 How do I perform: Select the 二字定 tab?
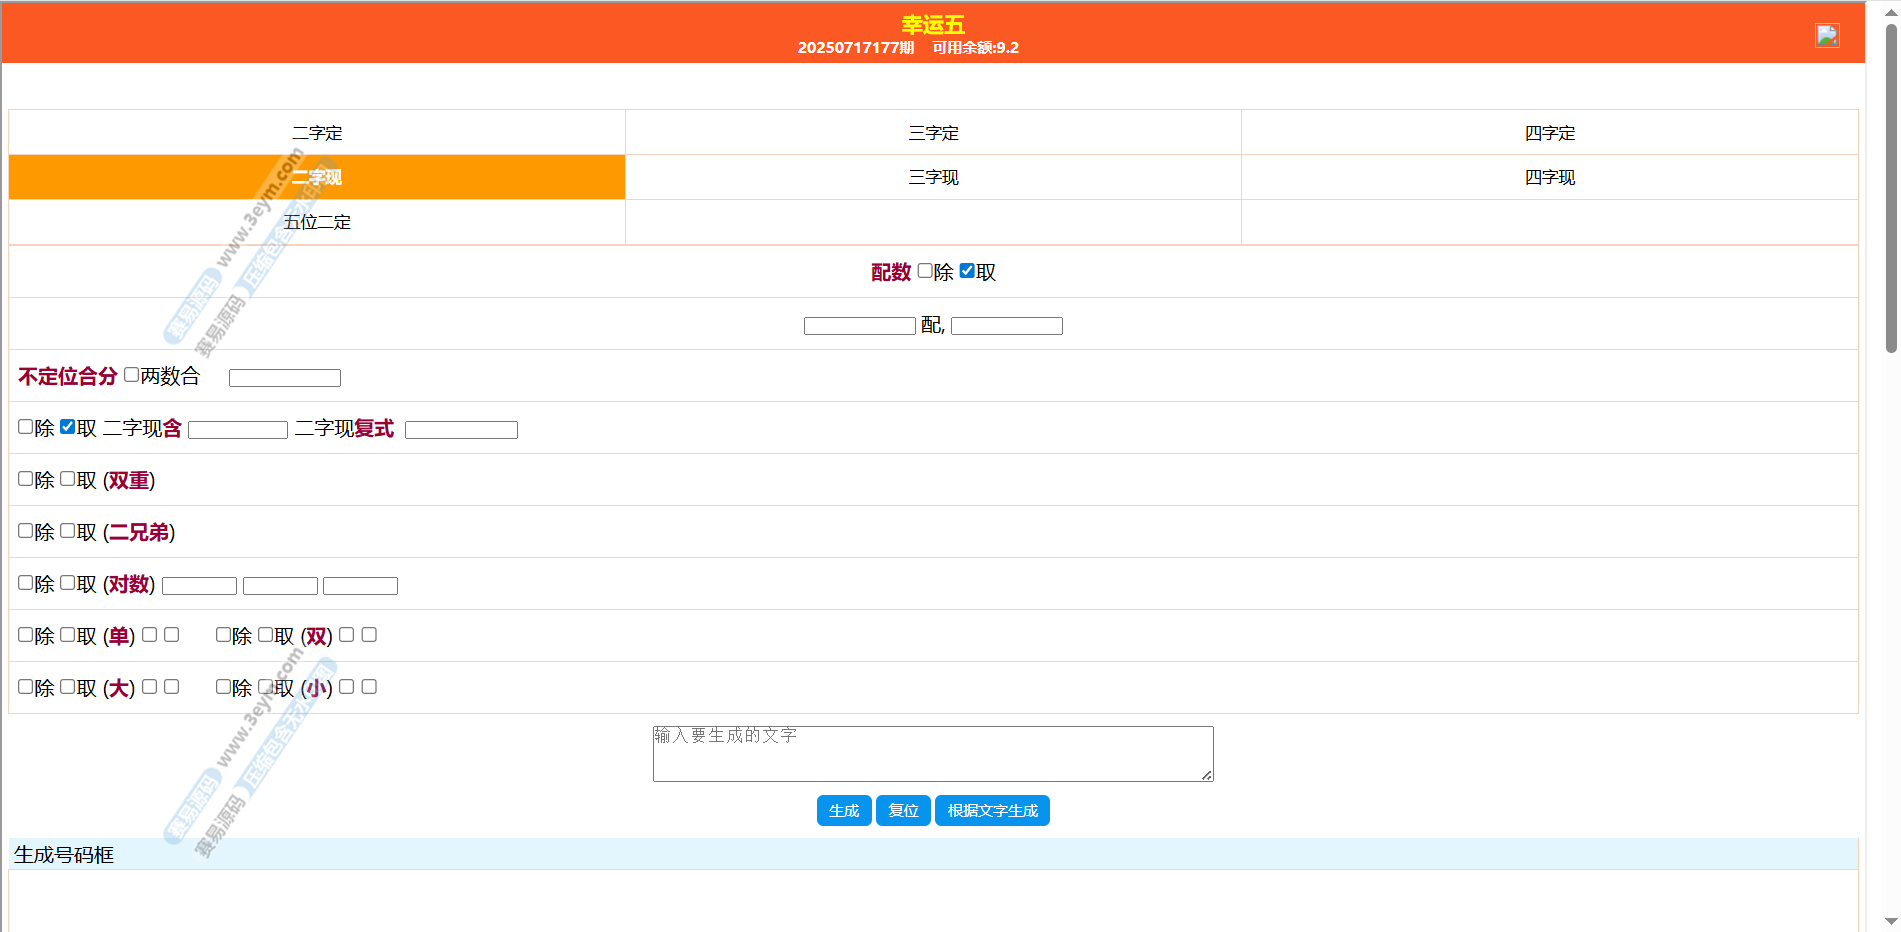point(317,133)
